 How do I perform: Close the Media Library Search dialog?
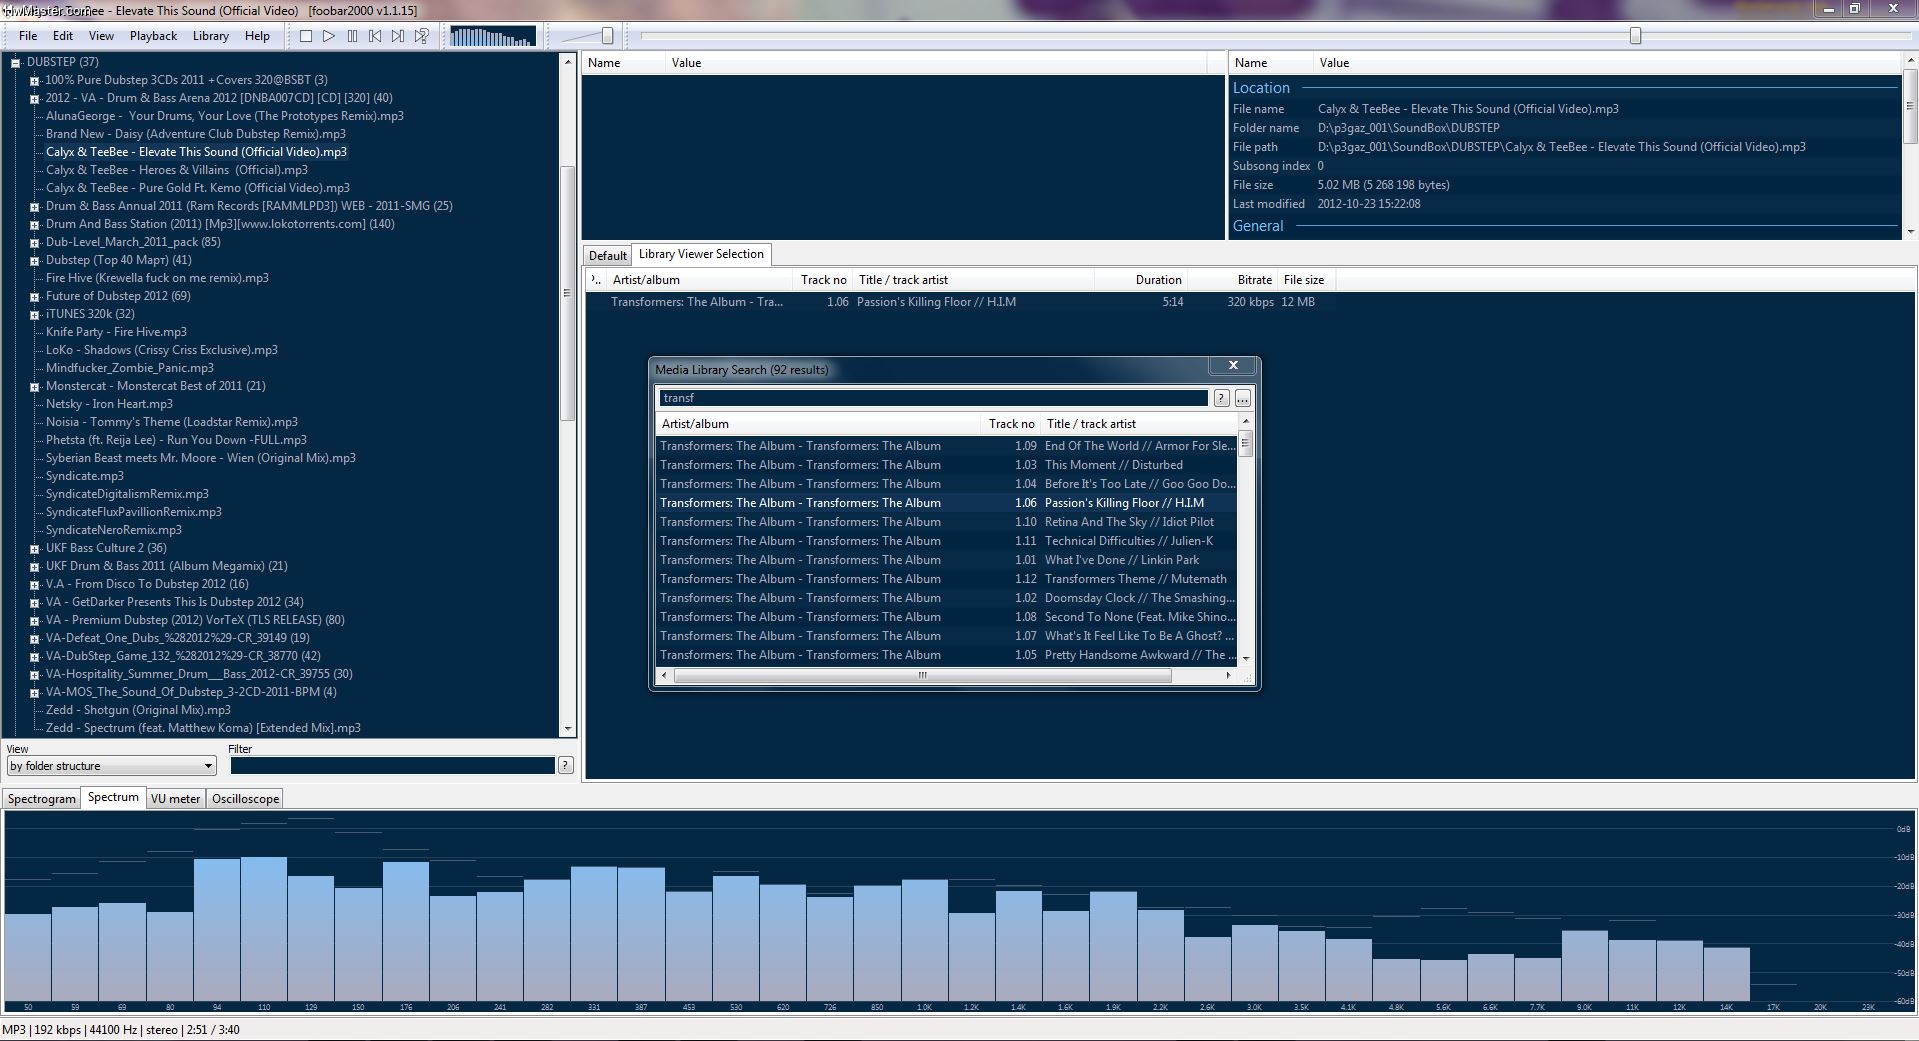1233,366
